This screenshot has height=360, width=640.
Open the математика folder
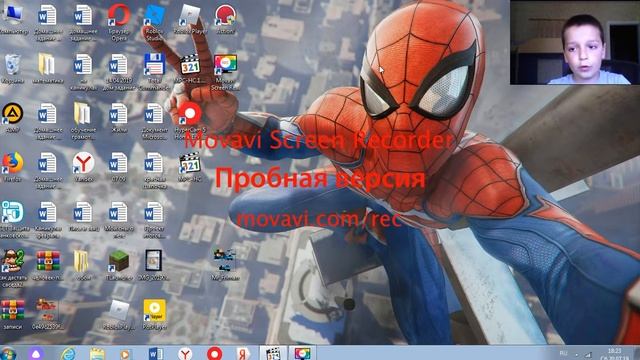click(x=47, y=68)
